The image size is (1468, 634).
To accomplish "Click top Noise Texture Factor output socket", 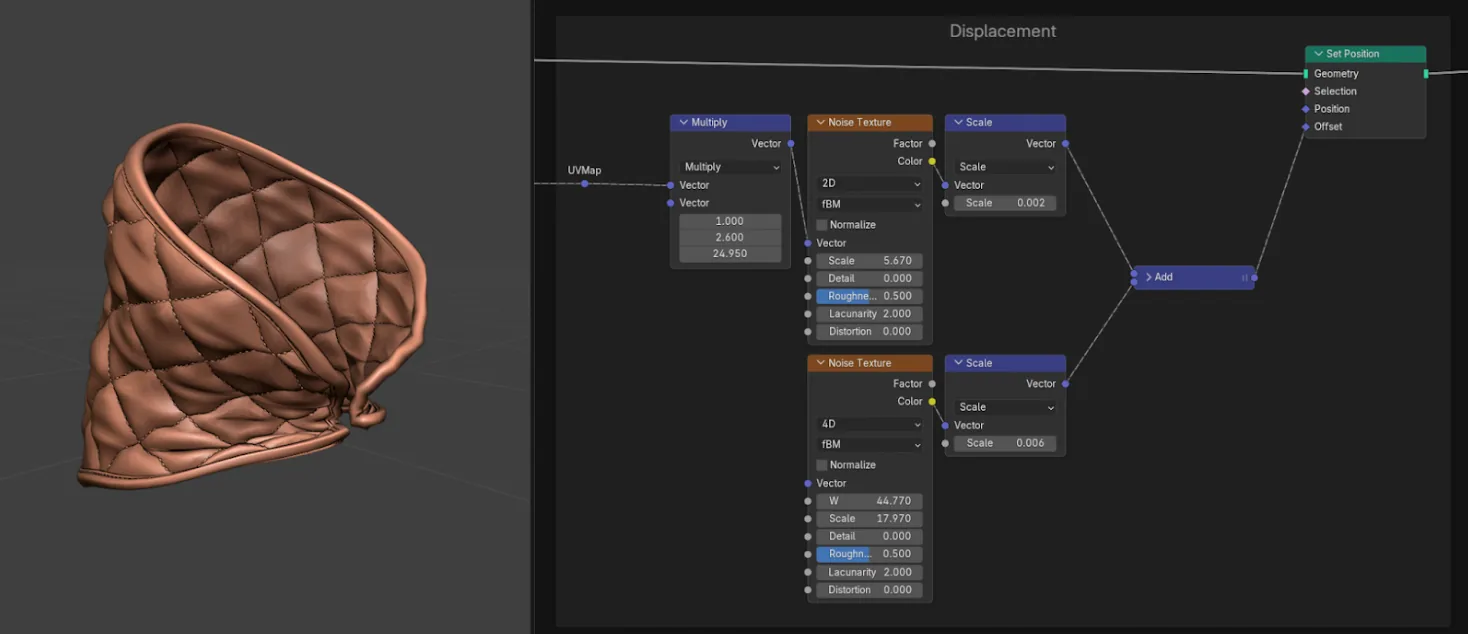I will [x=932, y=144].
